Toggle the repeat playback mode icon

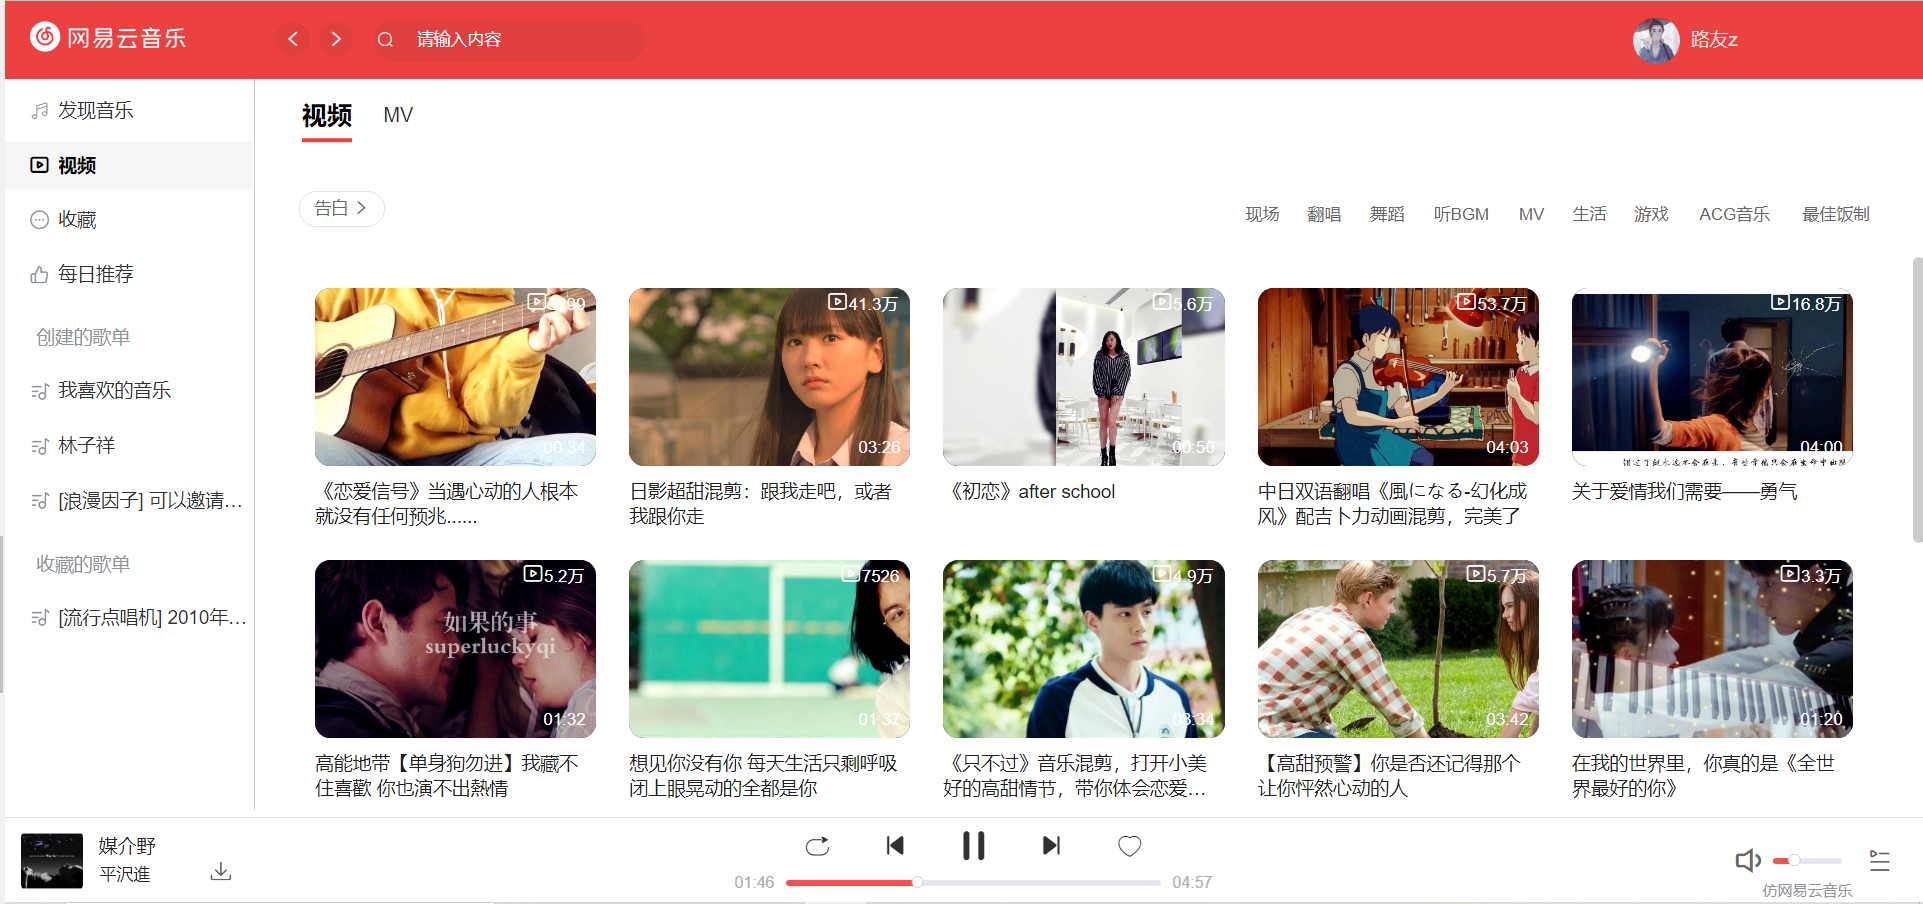817,846
